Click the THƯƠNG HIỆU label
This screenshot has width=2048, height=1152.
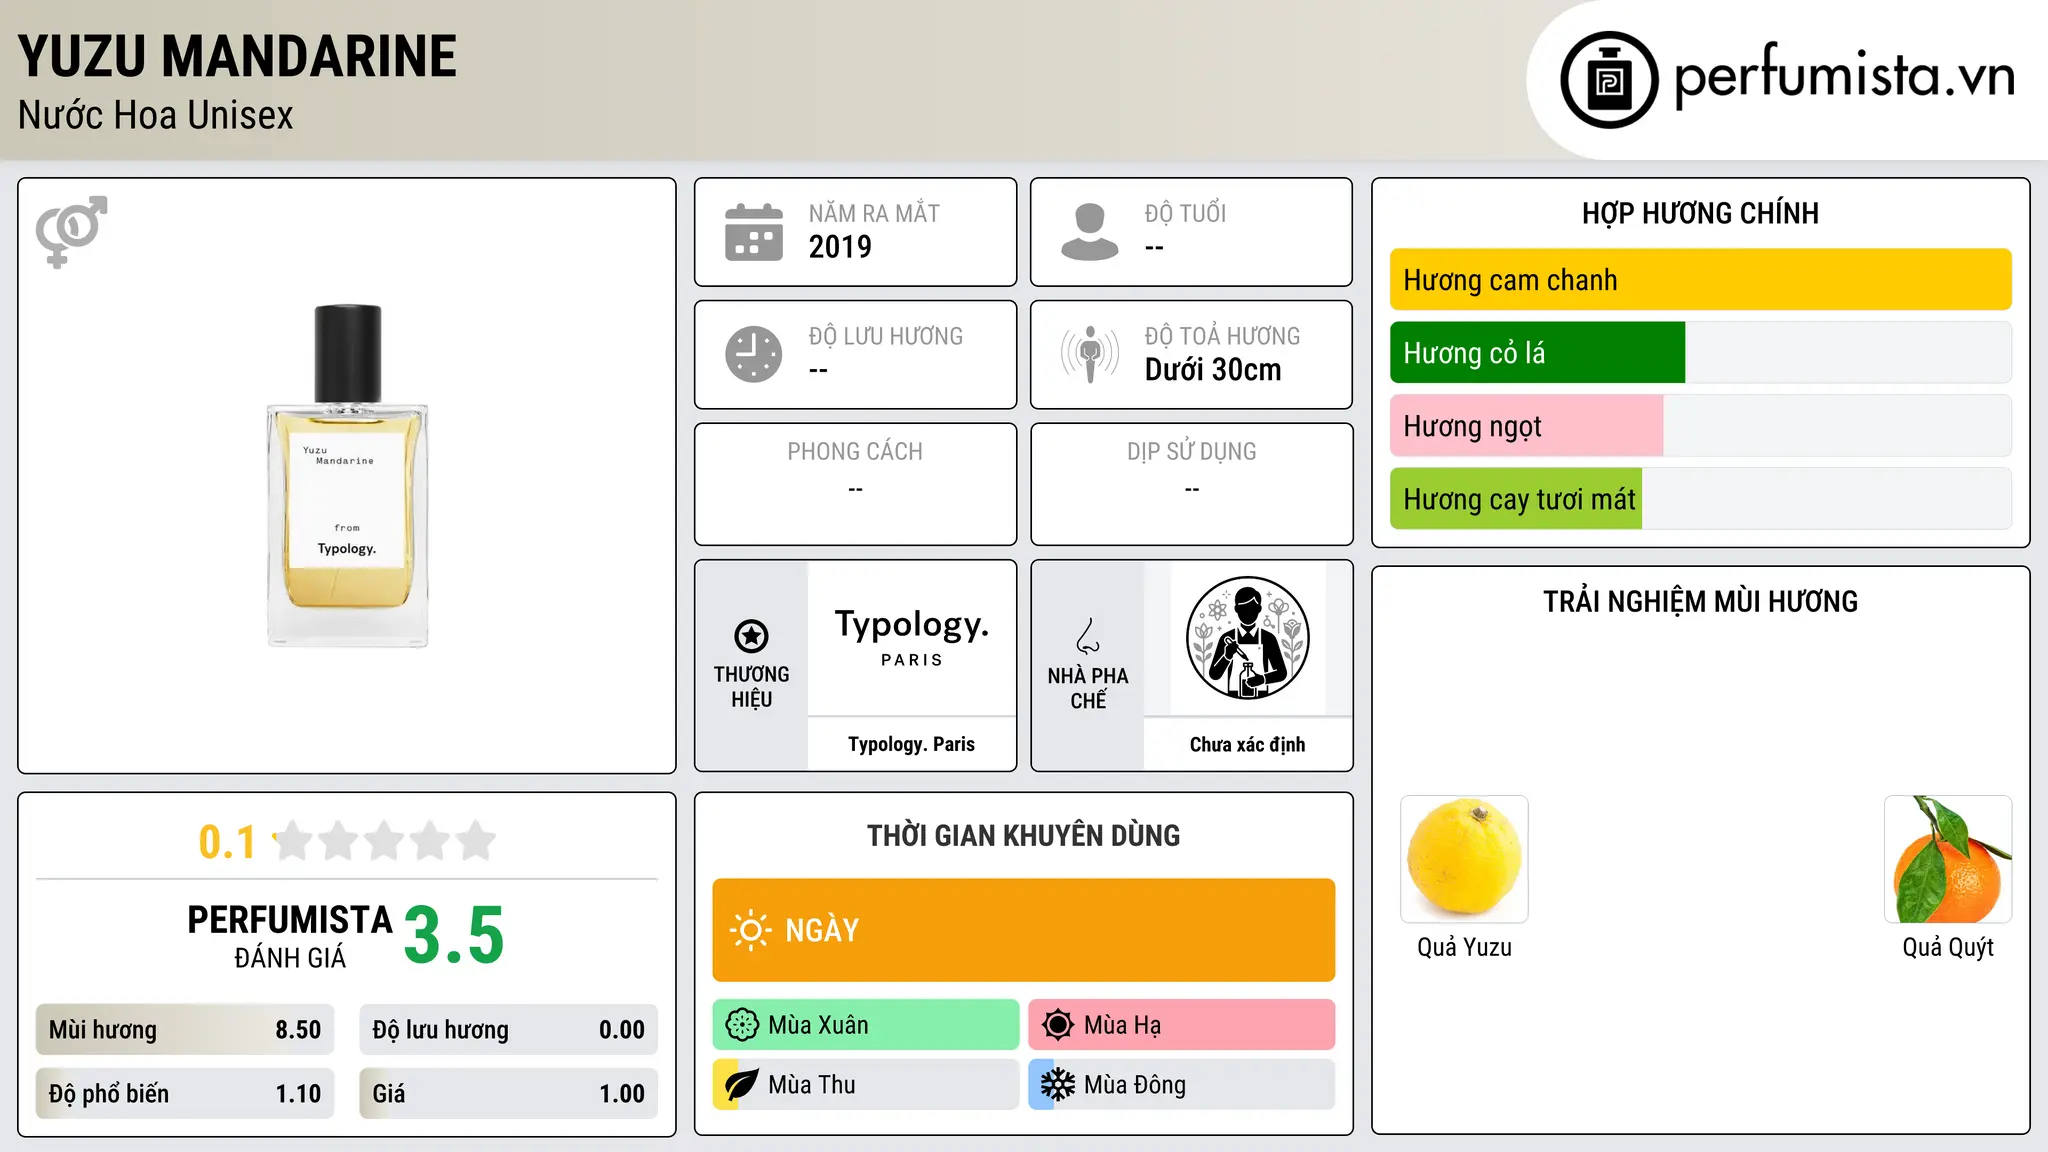click(x=751, y=686)
